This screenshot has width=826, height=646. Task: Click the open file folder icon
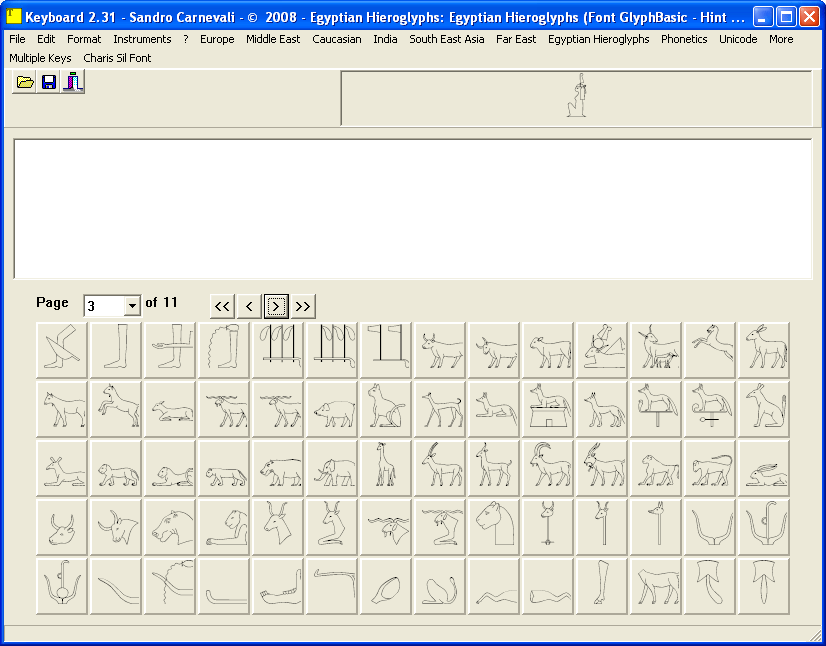point(24,82)
